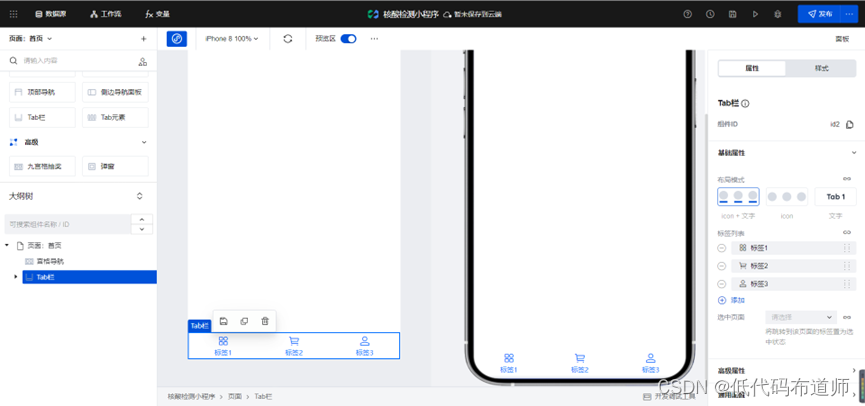Click the outline search down arrow
This screenshot has height=406, width=865.
click(142, 229)
